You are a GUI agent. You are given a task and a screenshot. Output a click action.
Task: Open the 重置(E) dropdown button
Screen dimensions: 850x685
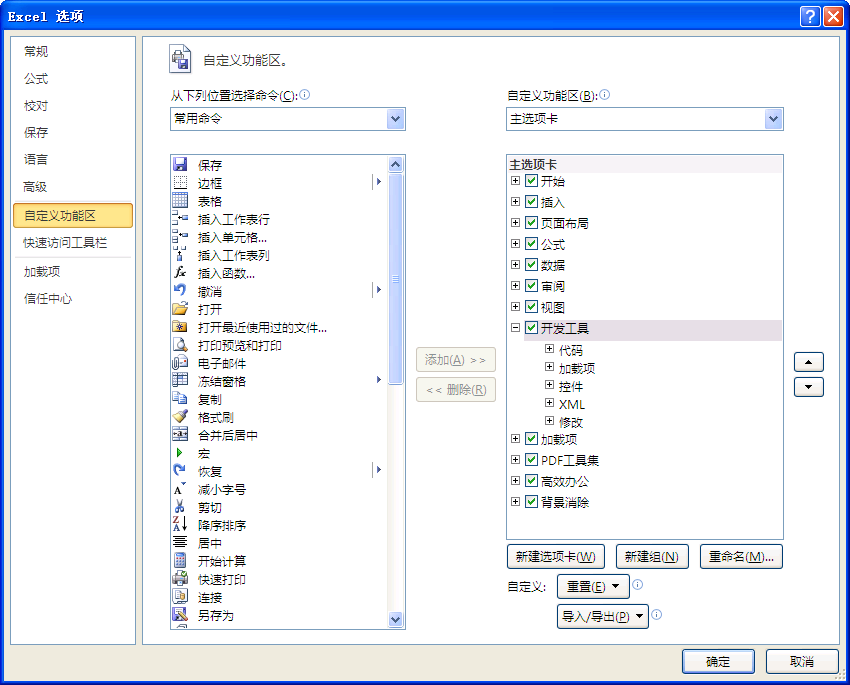(x=593, y=586)
